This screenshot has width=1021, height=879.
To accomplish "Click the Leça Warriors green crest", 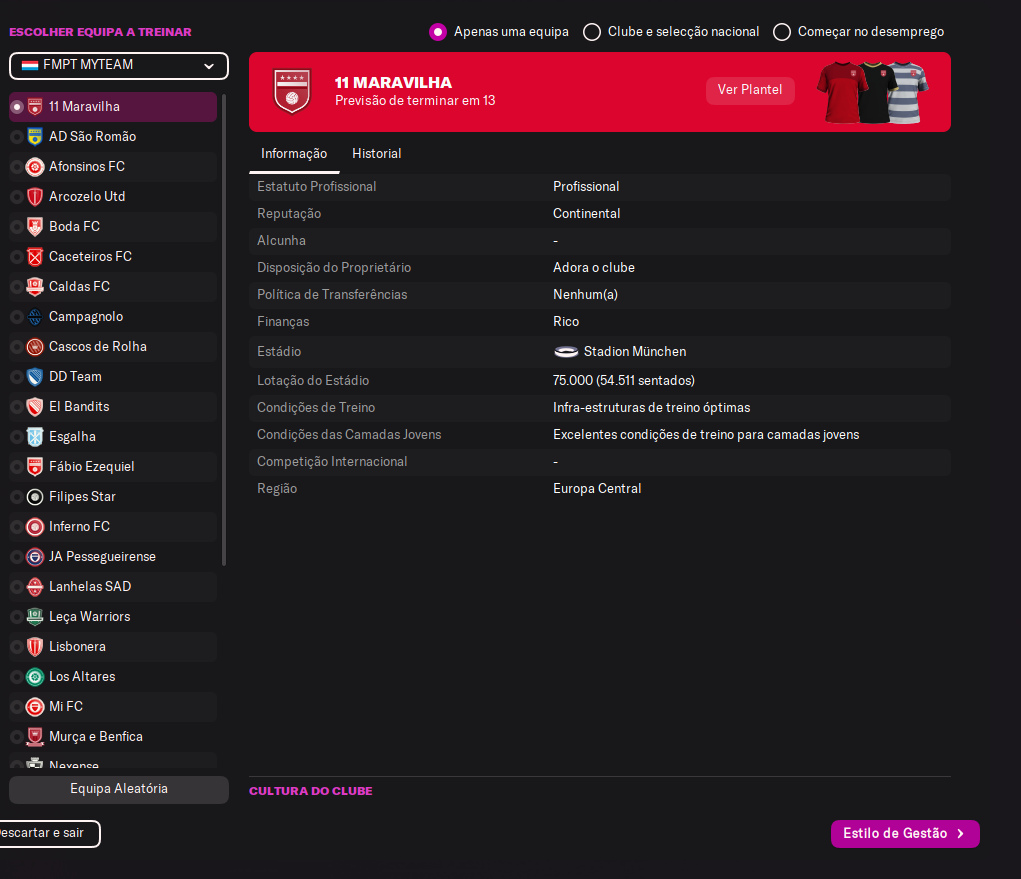I will (x=35, y=617).
